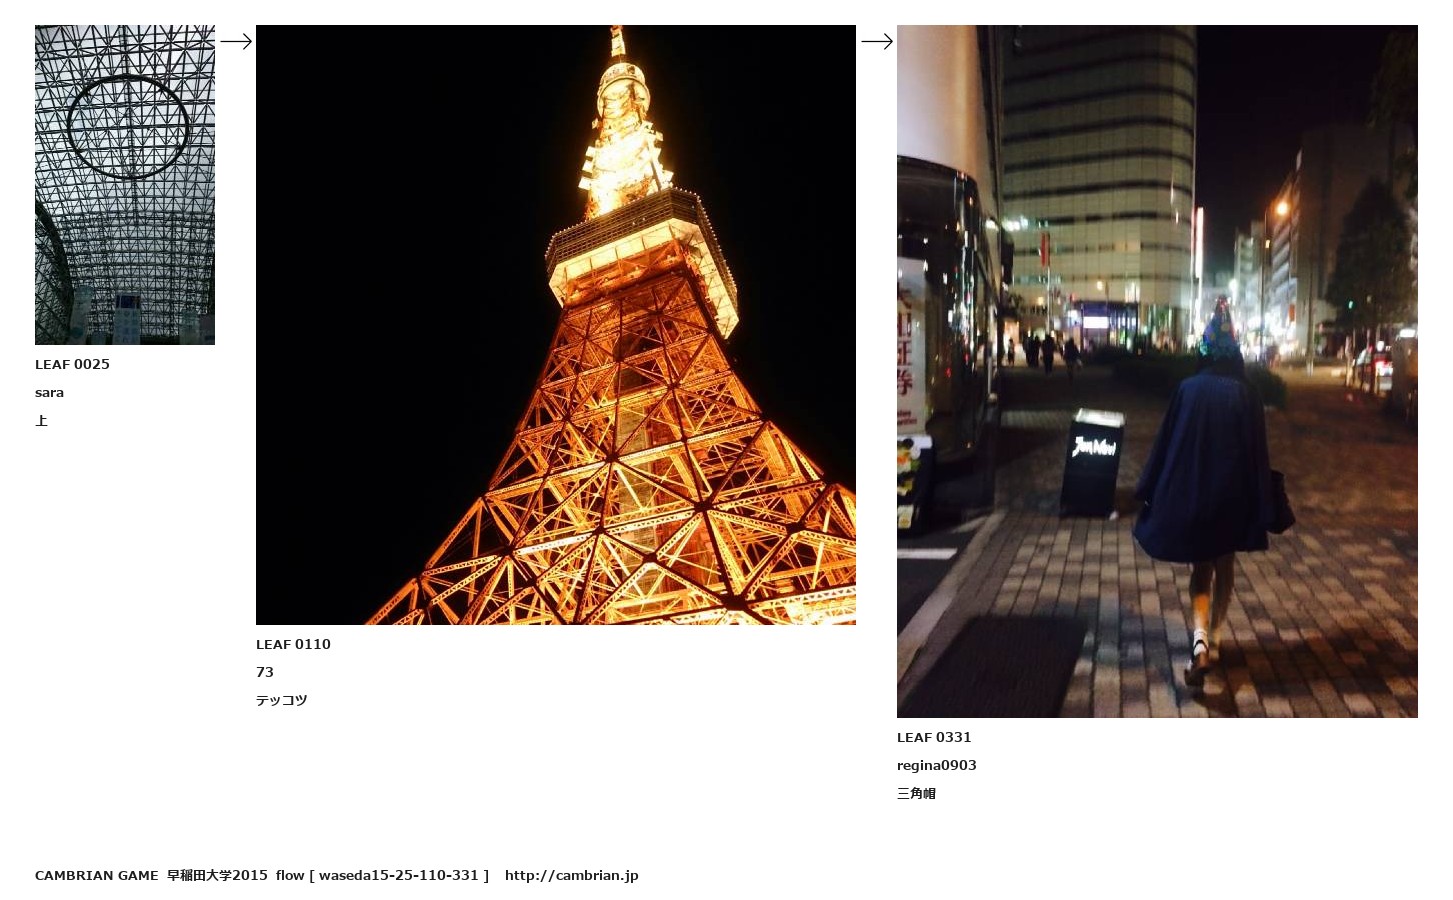Click the Jun Mori sign in street photo
Viewport: 1453px width, 900px height.
(x=1093, y=461)
